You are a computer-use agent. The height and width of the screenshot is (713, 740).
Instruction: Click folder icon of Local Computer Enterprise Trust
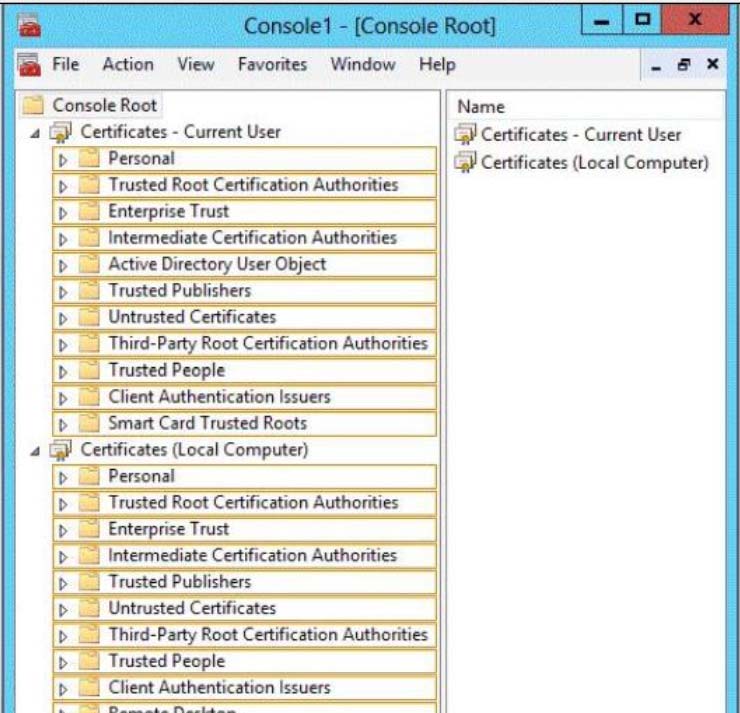(x=89, y=528)
